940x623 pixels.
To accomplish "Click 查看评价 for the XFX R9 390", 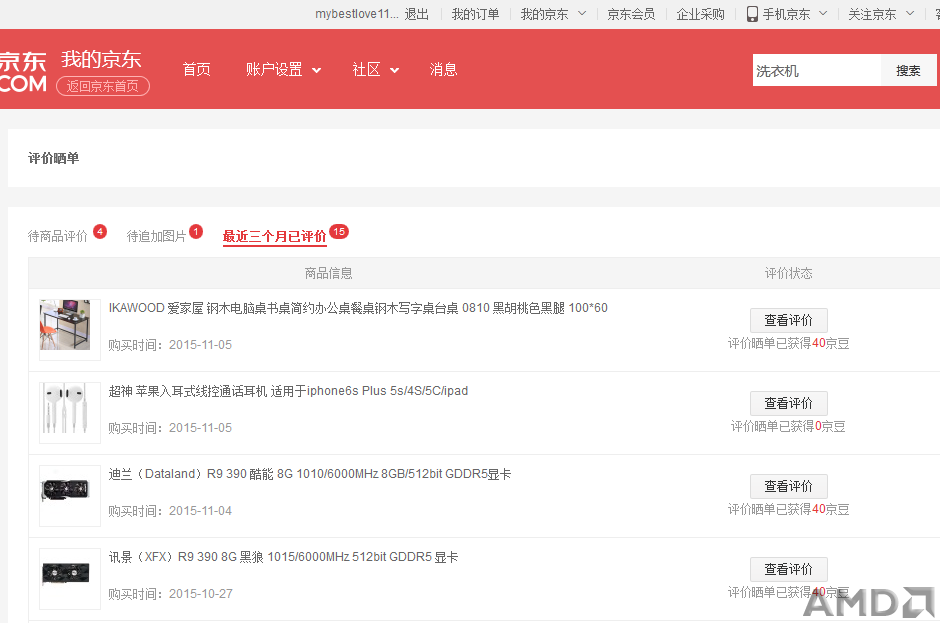I will [x=788, y=568].
